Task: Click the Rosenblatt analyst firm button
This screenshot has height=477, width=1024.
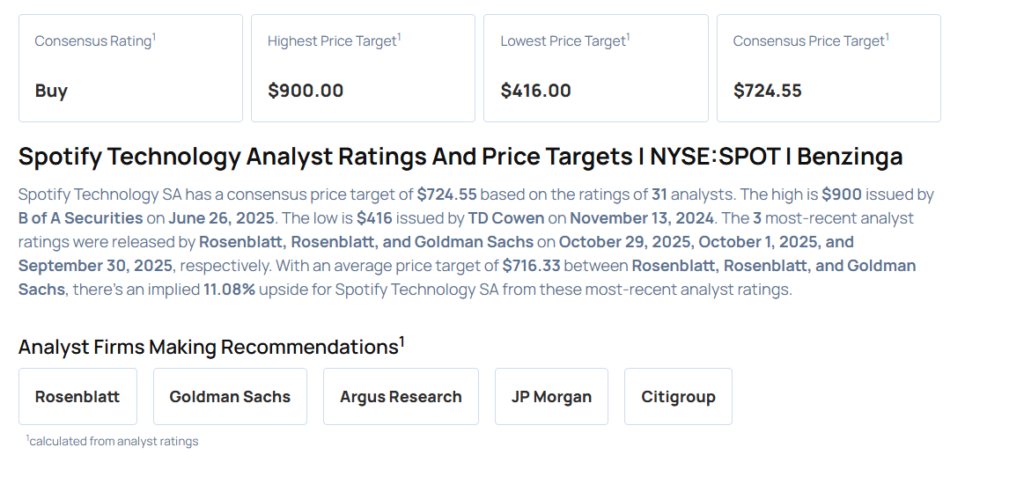Action: click(x=77, y=396)
